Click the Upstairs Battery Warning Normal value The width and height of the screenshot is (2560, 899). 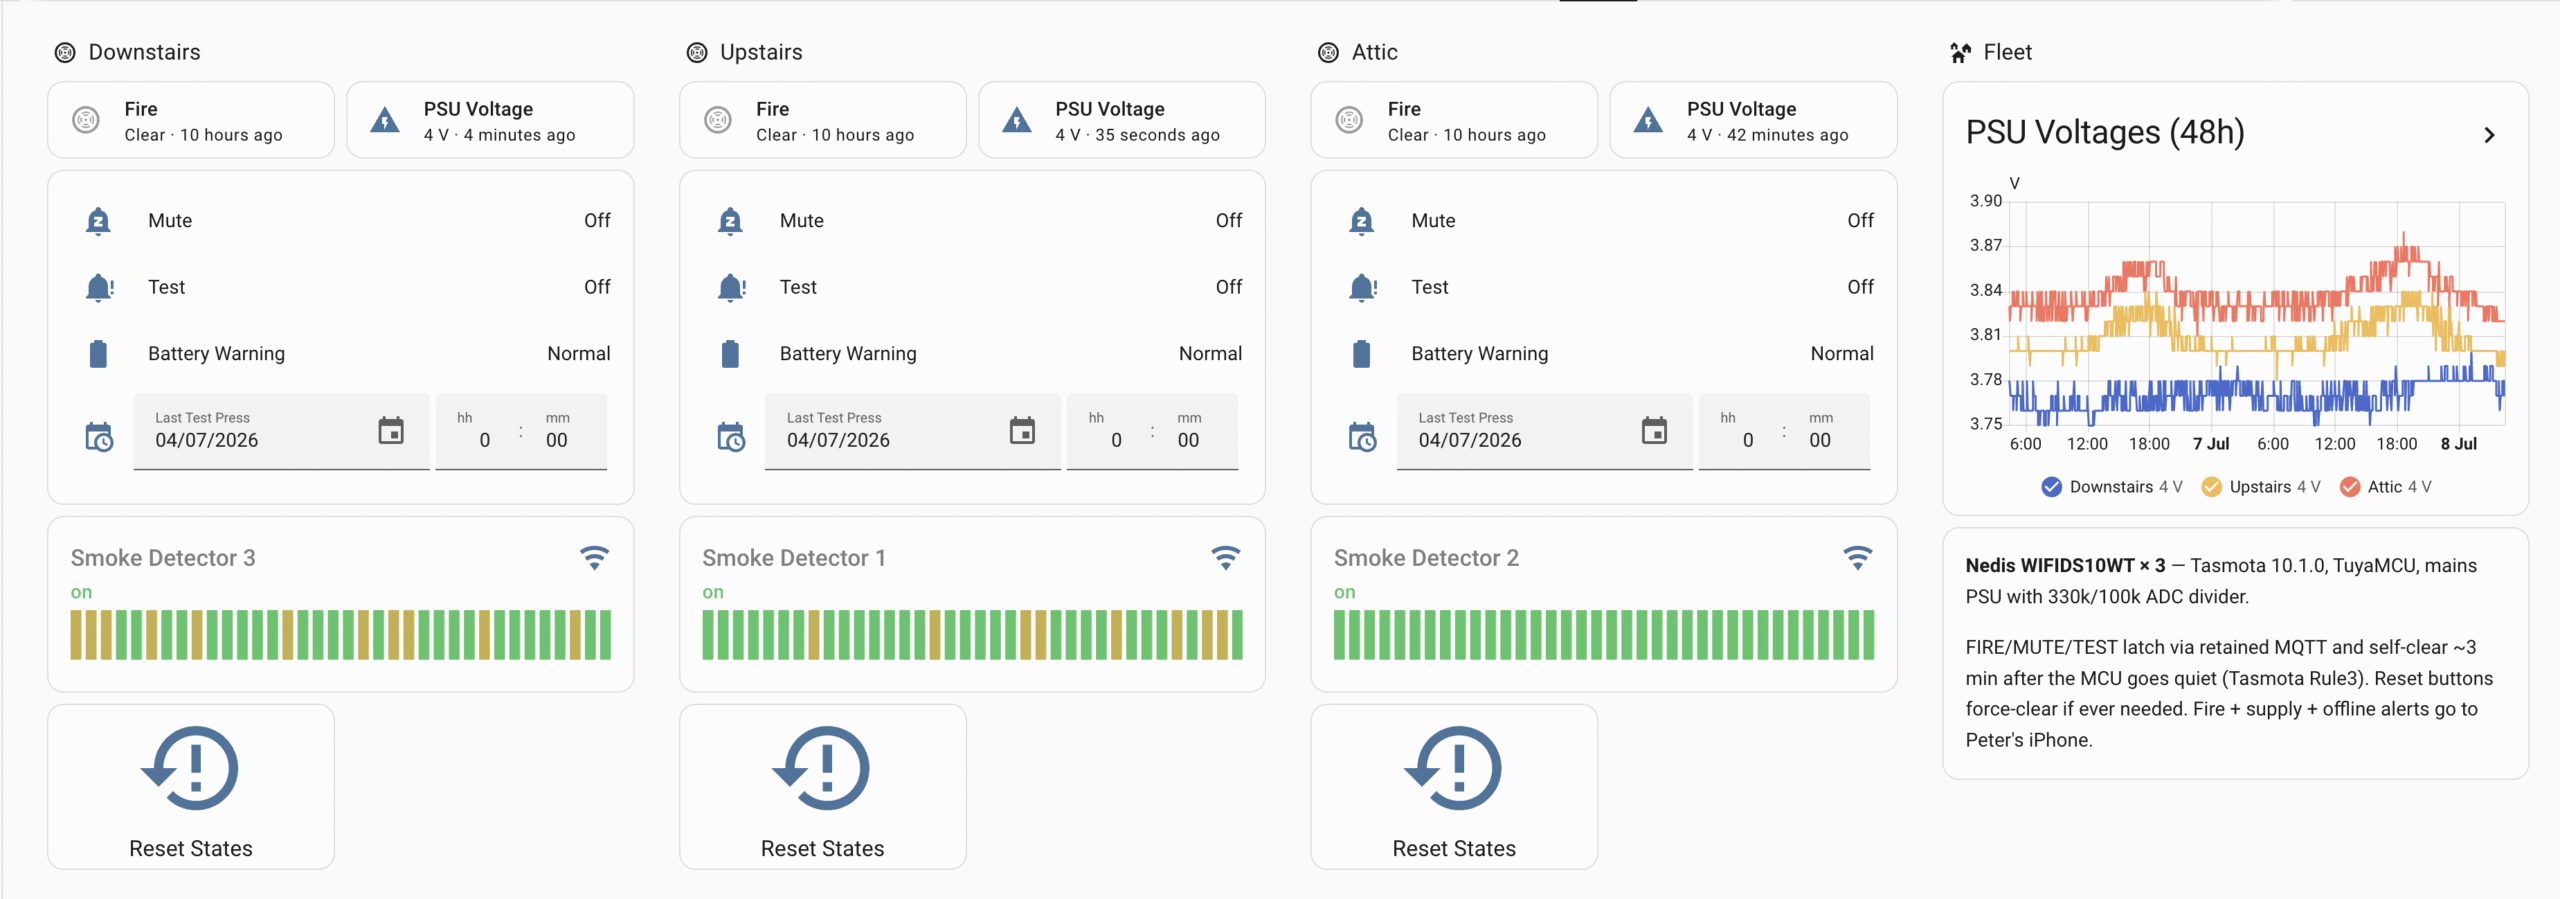pyautogui.click(x=1211, y=354)
